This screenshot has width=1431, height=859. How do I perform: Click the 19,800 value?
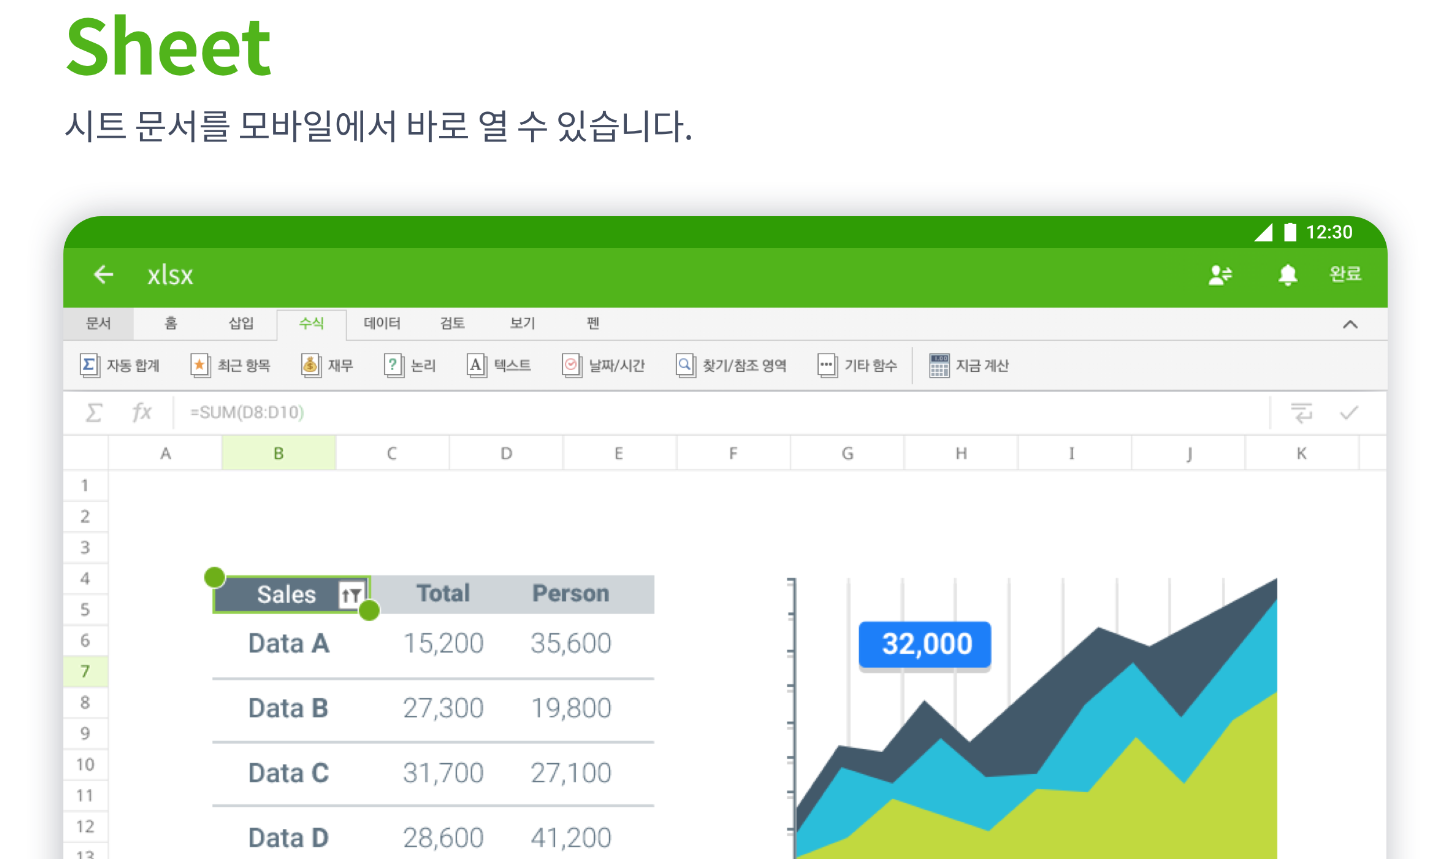(x=571, y=708)
